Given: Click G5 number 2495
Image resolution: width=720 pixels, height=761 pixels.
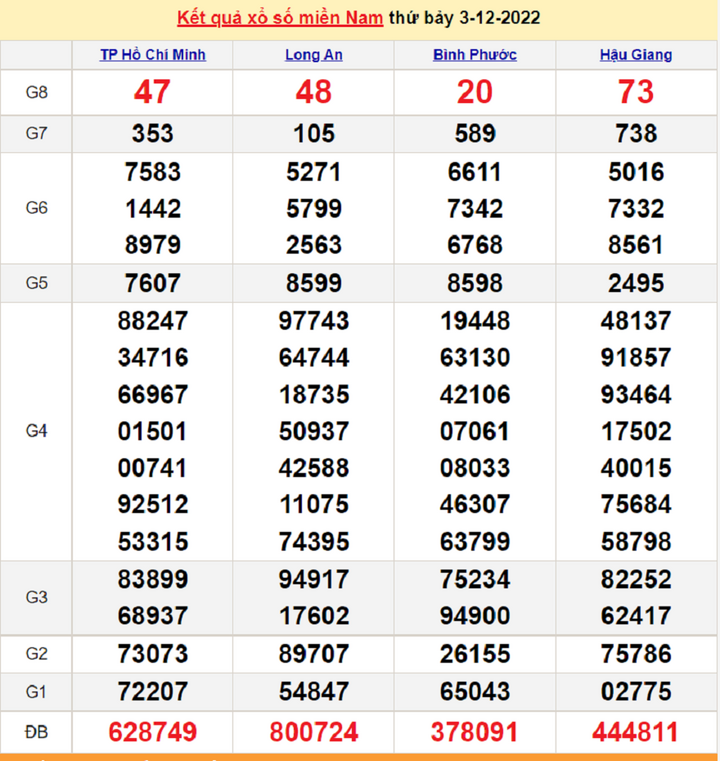Looking at the screenshot, I should pos(636,283).
